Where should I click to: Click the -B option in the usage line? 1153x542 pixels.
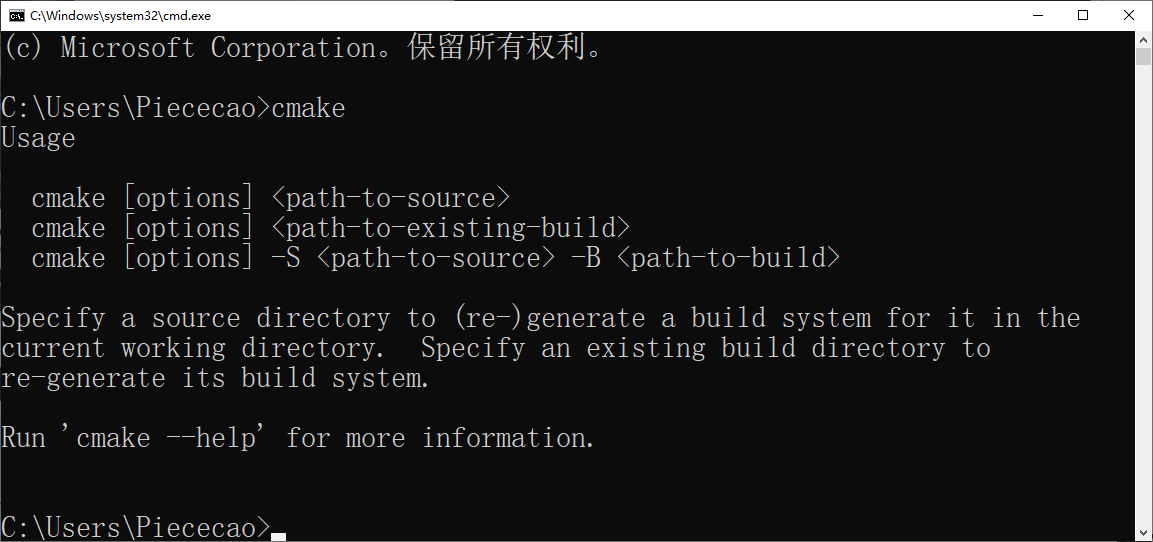click(585, 258)
